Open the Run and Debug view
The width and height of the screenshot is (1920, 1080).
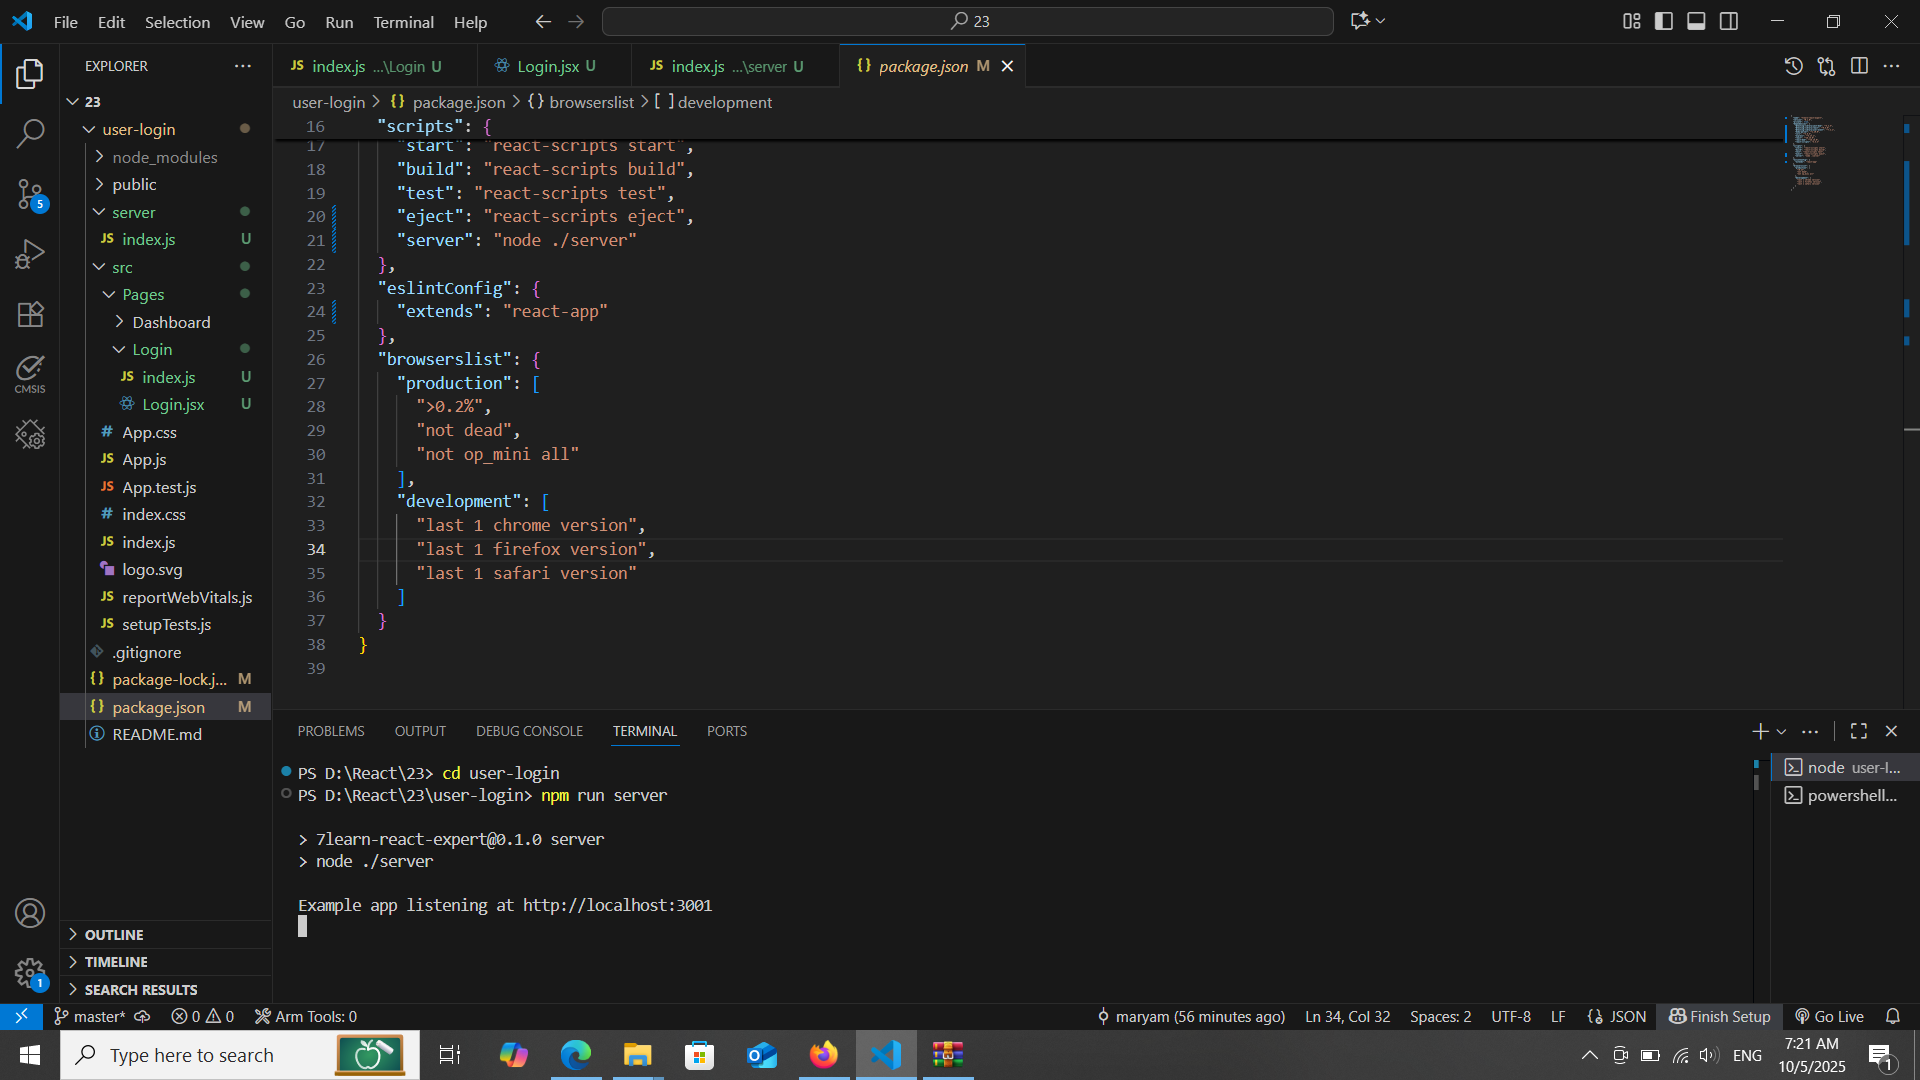(x=30, y=254)
